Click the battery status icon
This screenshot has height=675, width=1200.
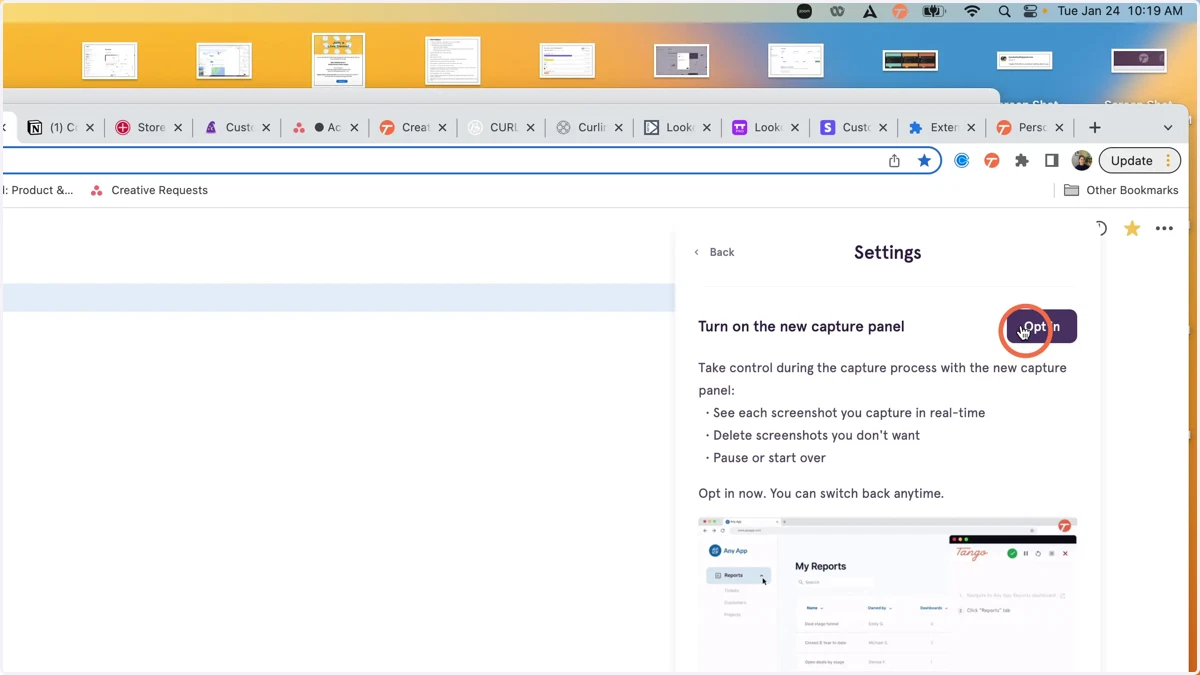934,11
